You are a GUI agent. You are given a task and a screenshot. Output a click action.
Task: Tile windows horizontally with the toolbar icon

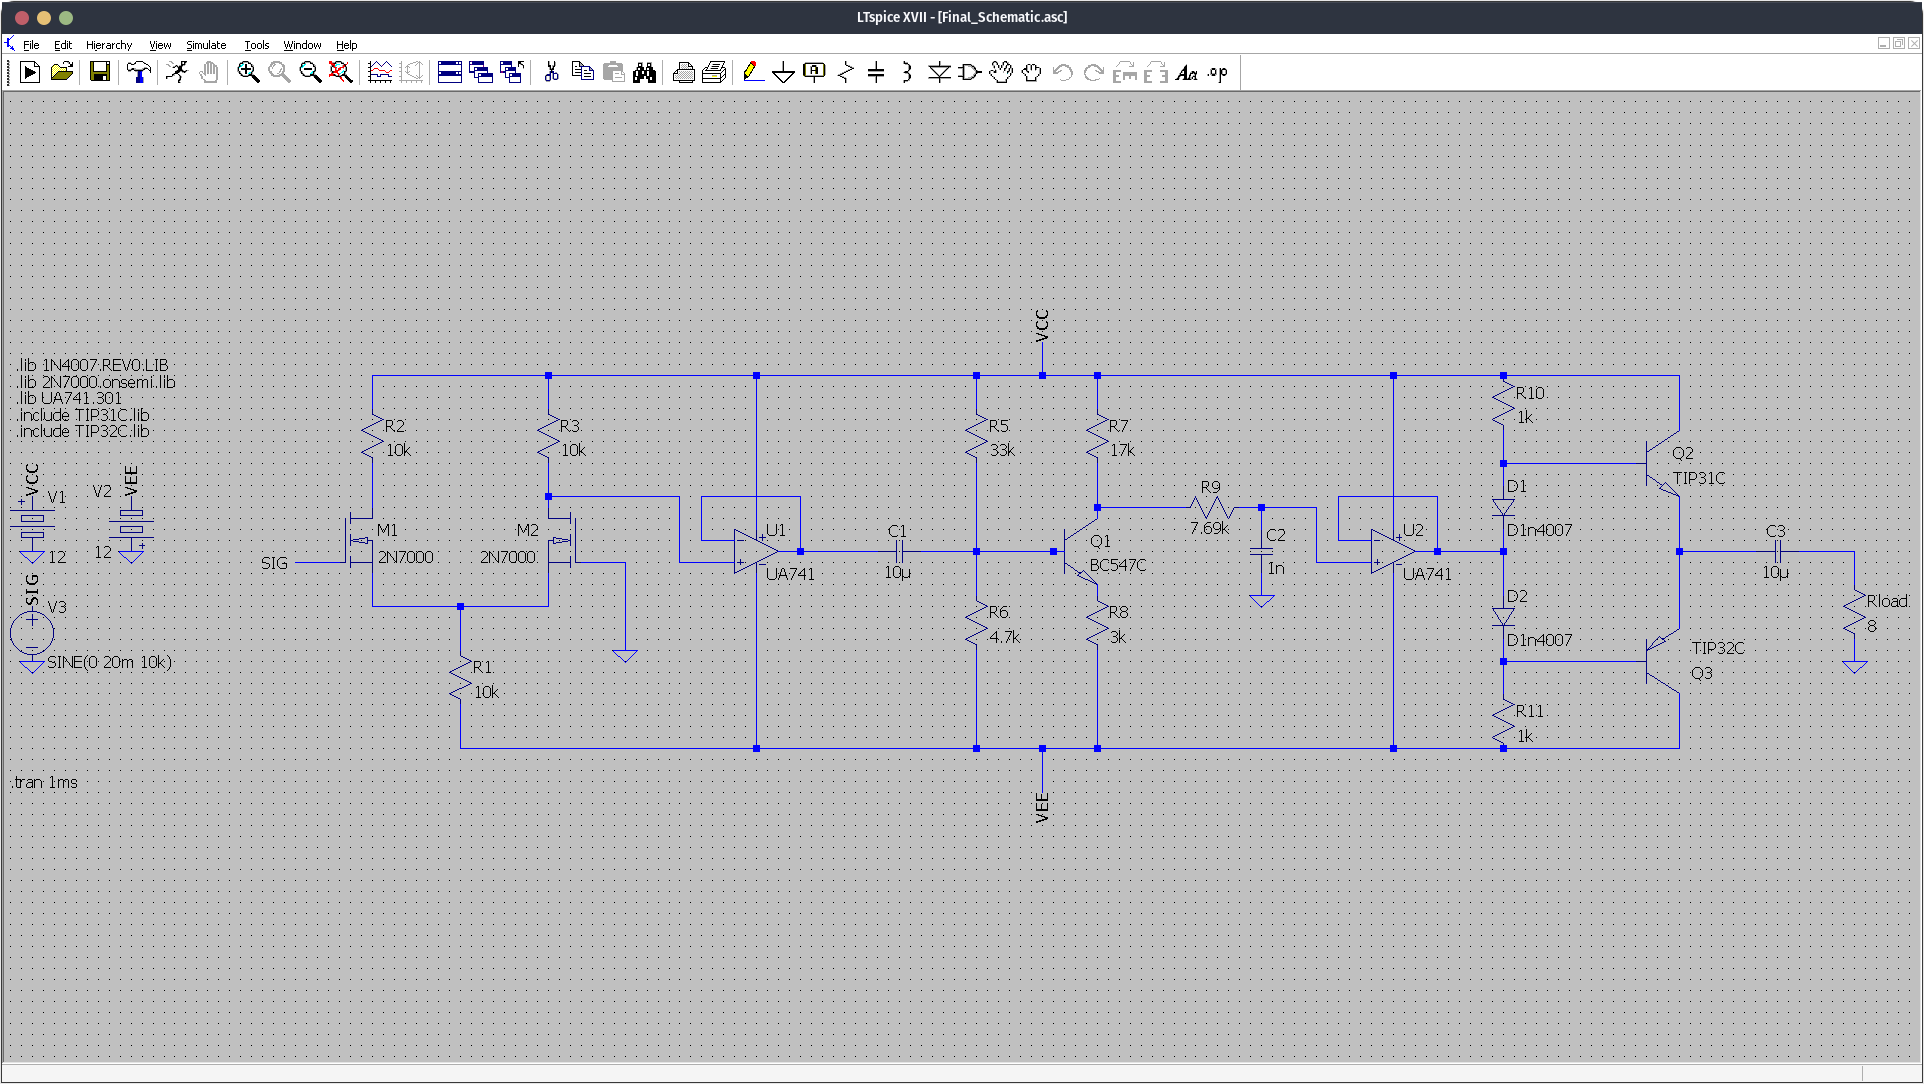[x=450, y=72]
